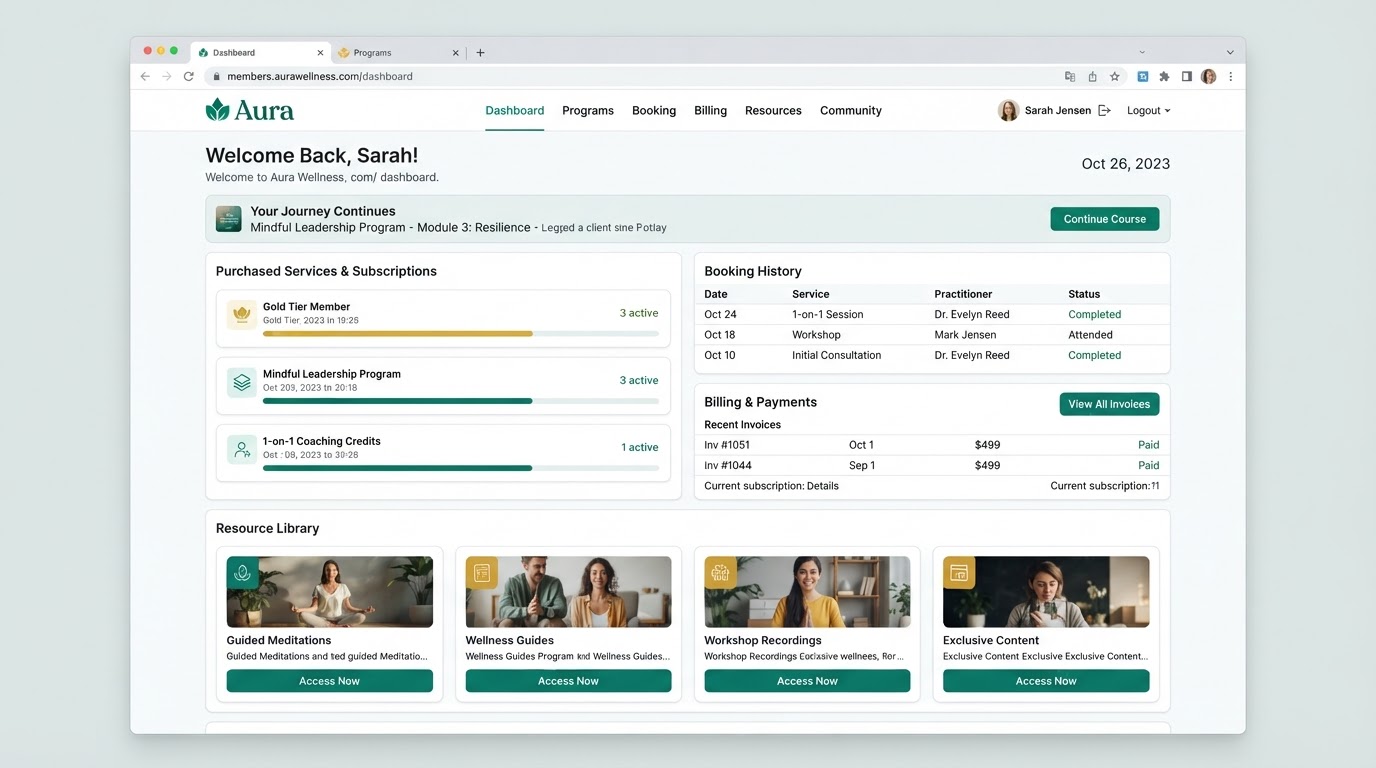Click the Your Journey Continues course thumbnail

229,219
